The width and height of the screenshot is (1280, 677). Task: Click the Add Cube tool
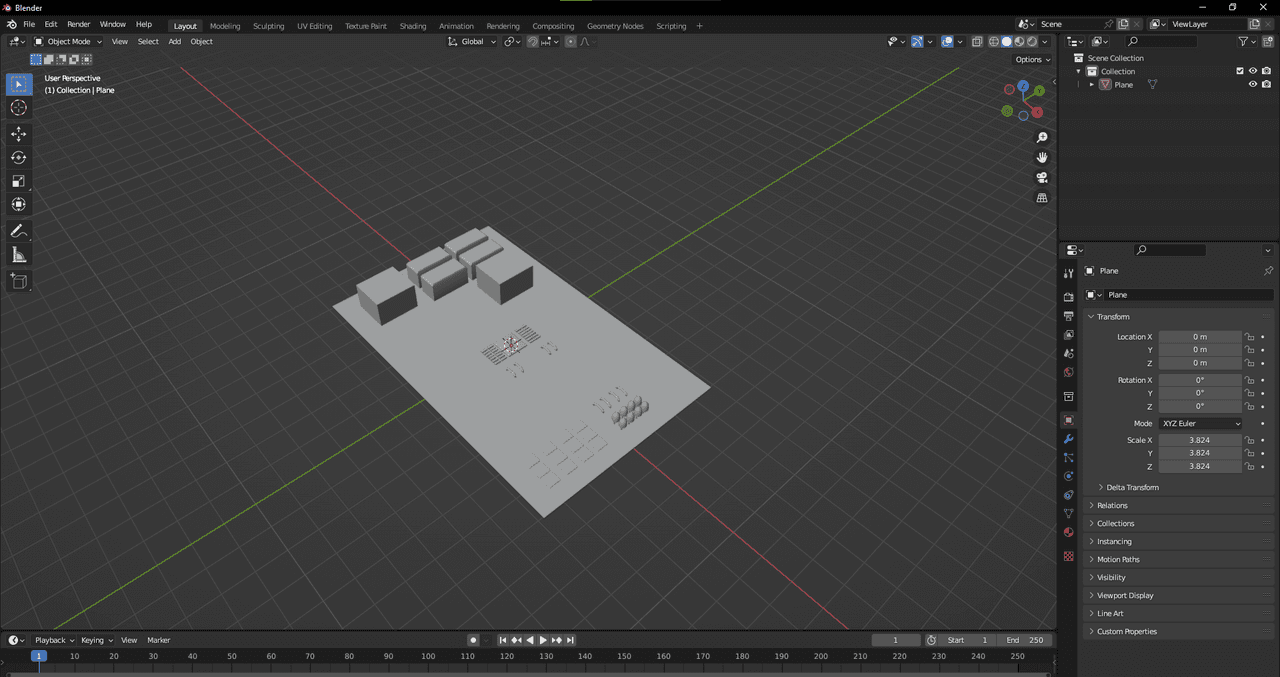tap(19, 282)
